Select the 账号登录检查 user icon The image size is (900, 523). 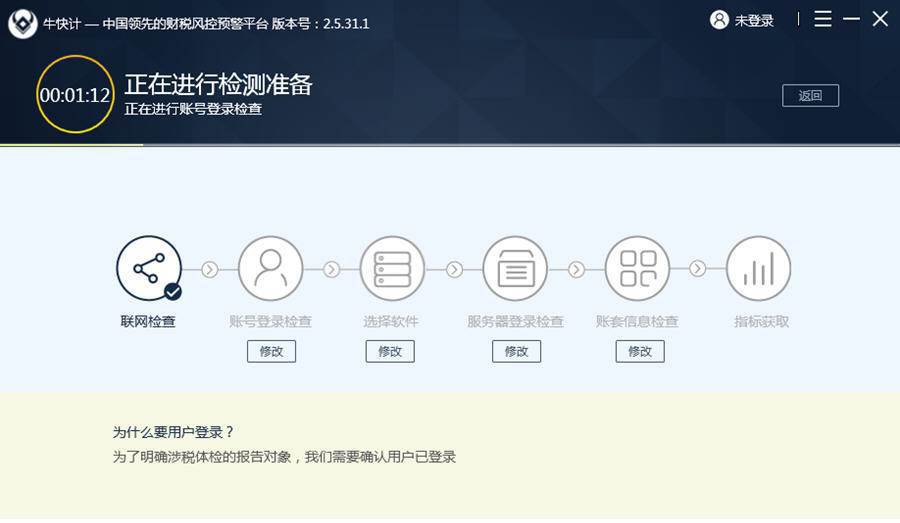point(271,268)
